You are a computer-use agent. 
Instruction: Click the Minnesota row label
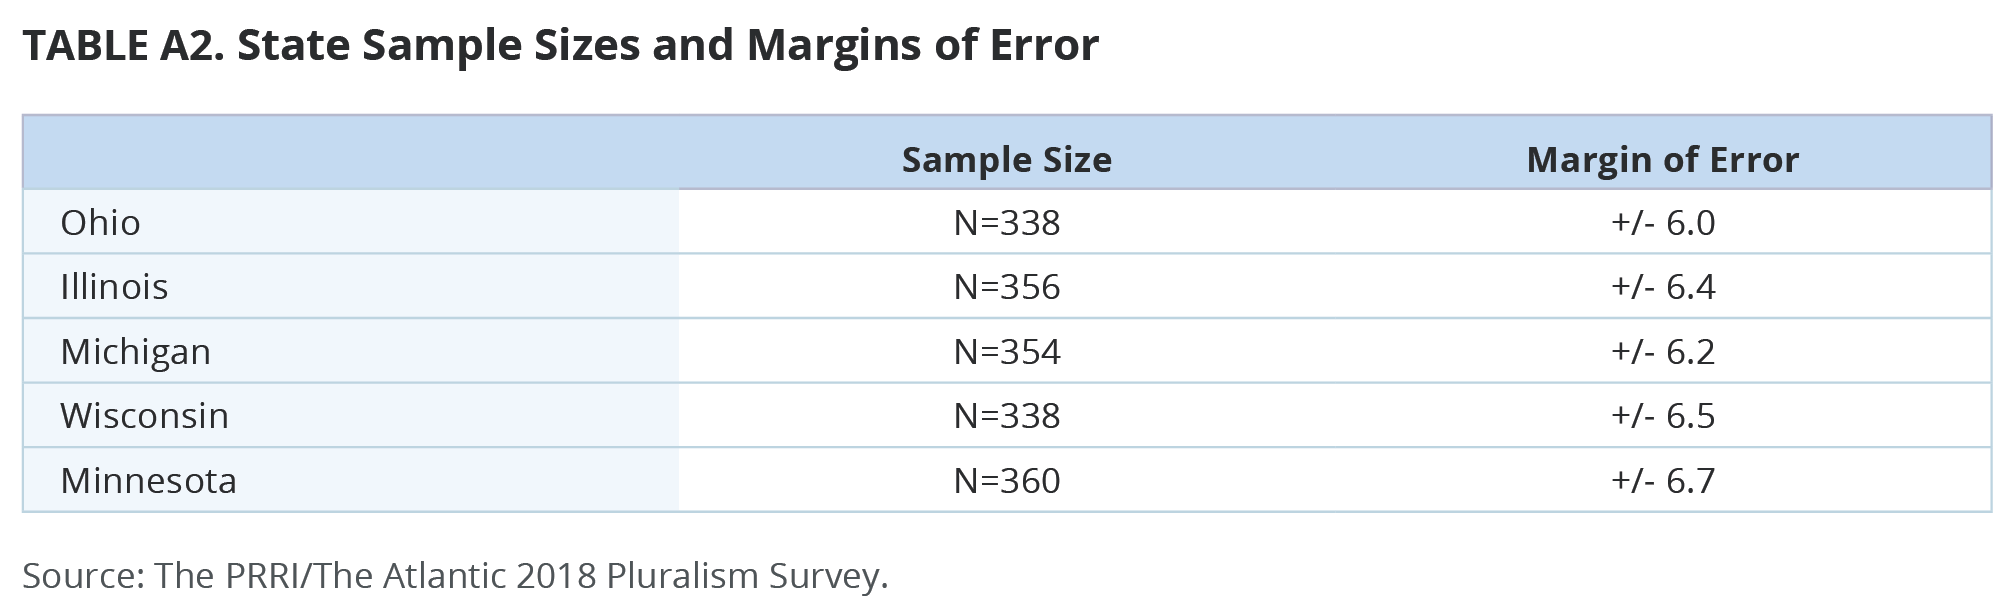(x=148, y=481)
